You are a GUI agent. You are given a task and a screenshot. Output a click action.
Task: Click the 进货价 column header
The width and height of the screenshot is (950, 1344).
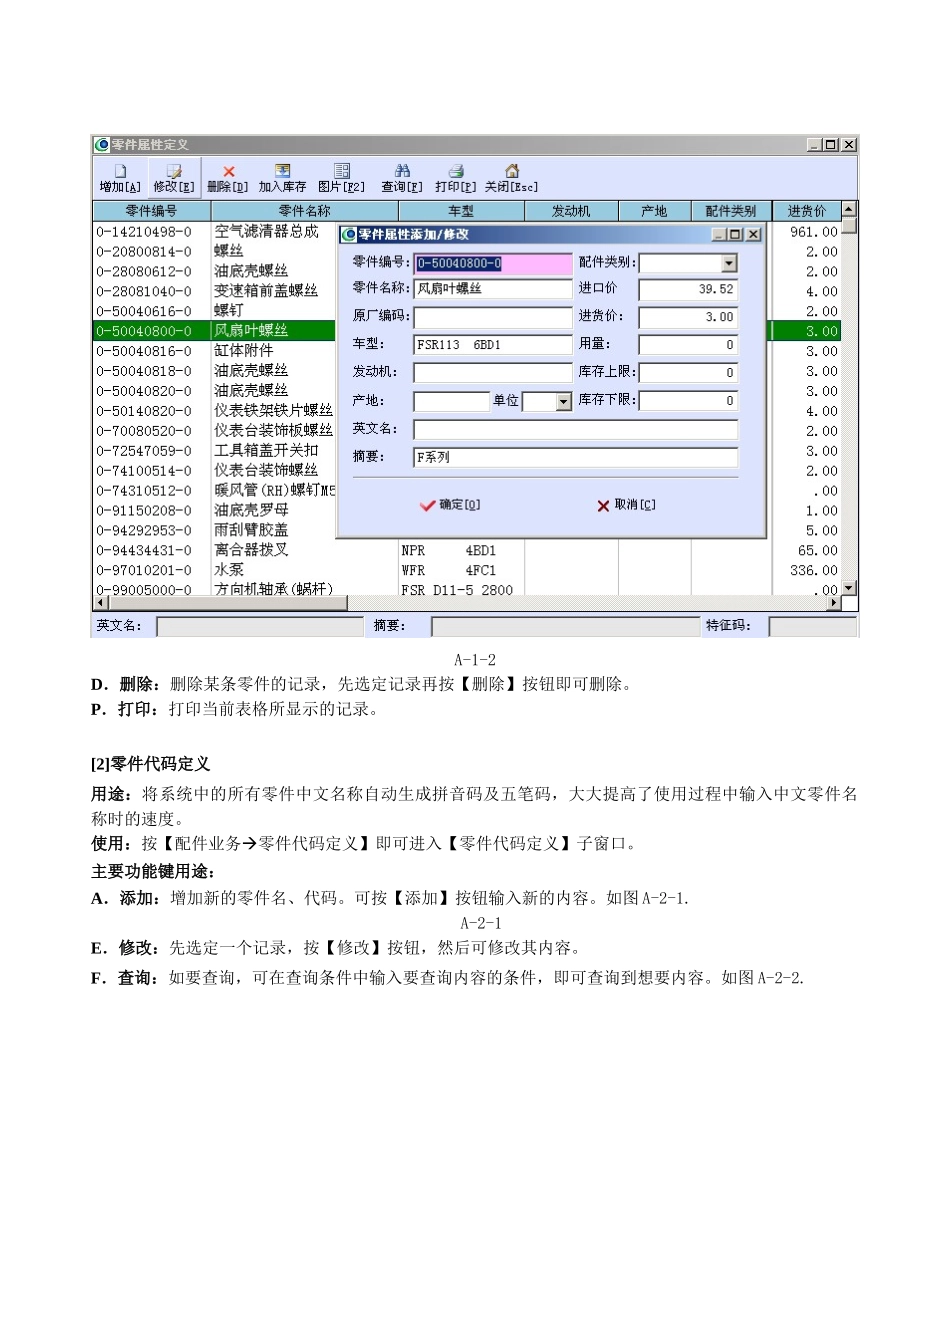806,211
